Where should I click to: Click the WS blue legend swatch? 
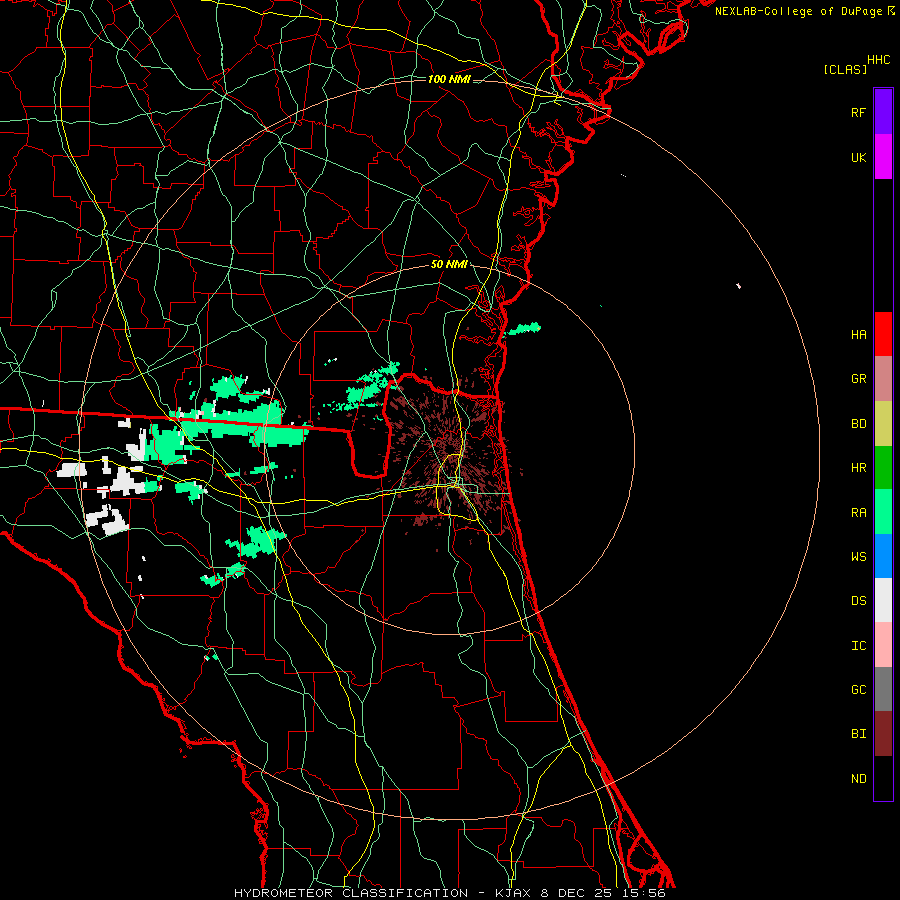[883, 556]
